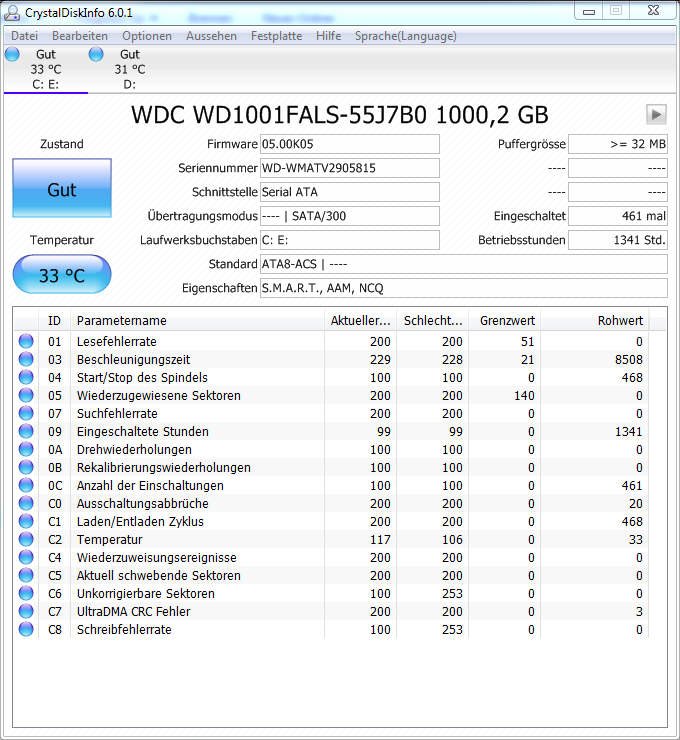Sort by the ID column header
Viewport: 680px width, 740px height.
coord(54,320)
